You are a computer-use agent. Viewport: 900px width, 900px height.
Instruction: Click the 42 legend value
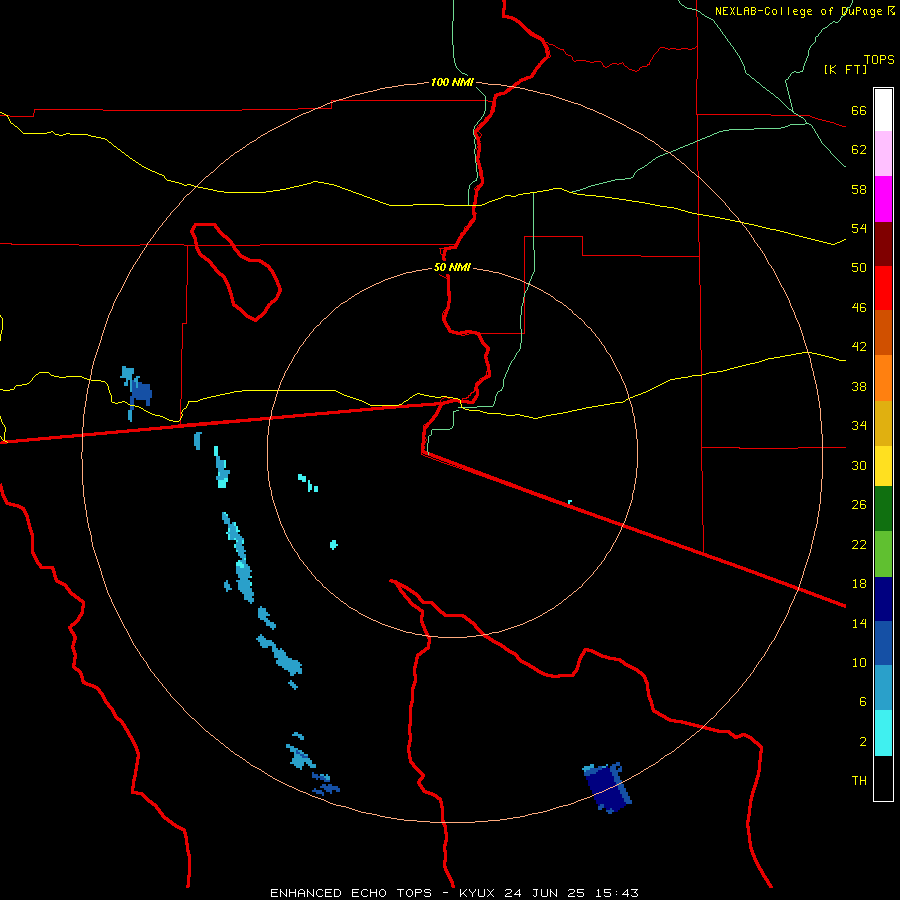coord(859,347)
